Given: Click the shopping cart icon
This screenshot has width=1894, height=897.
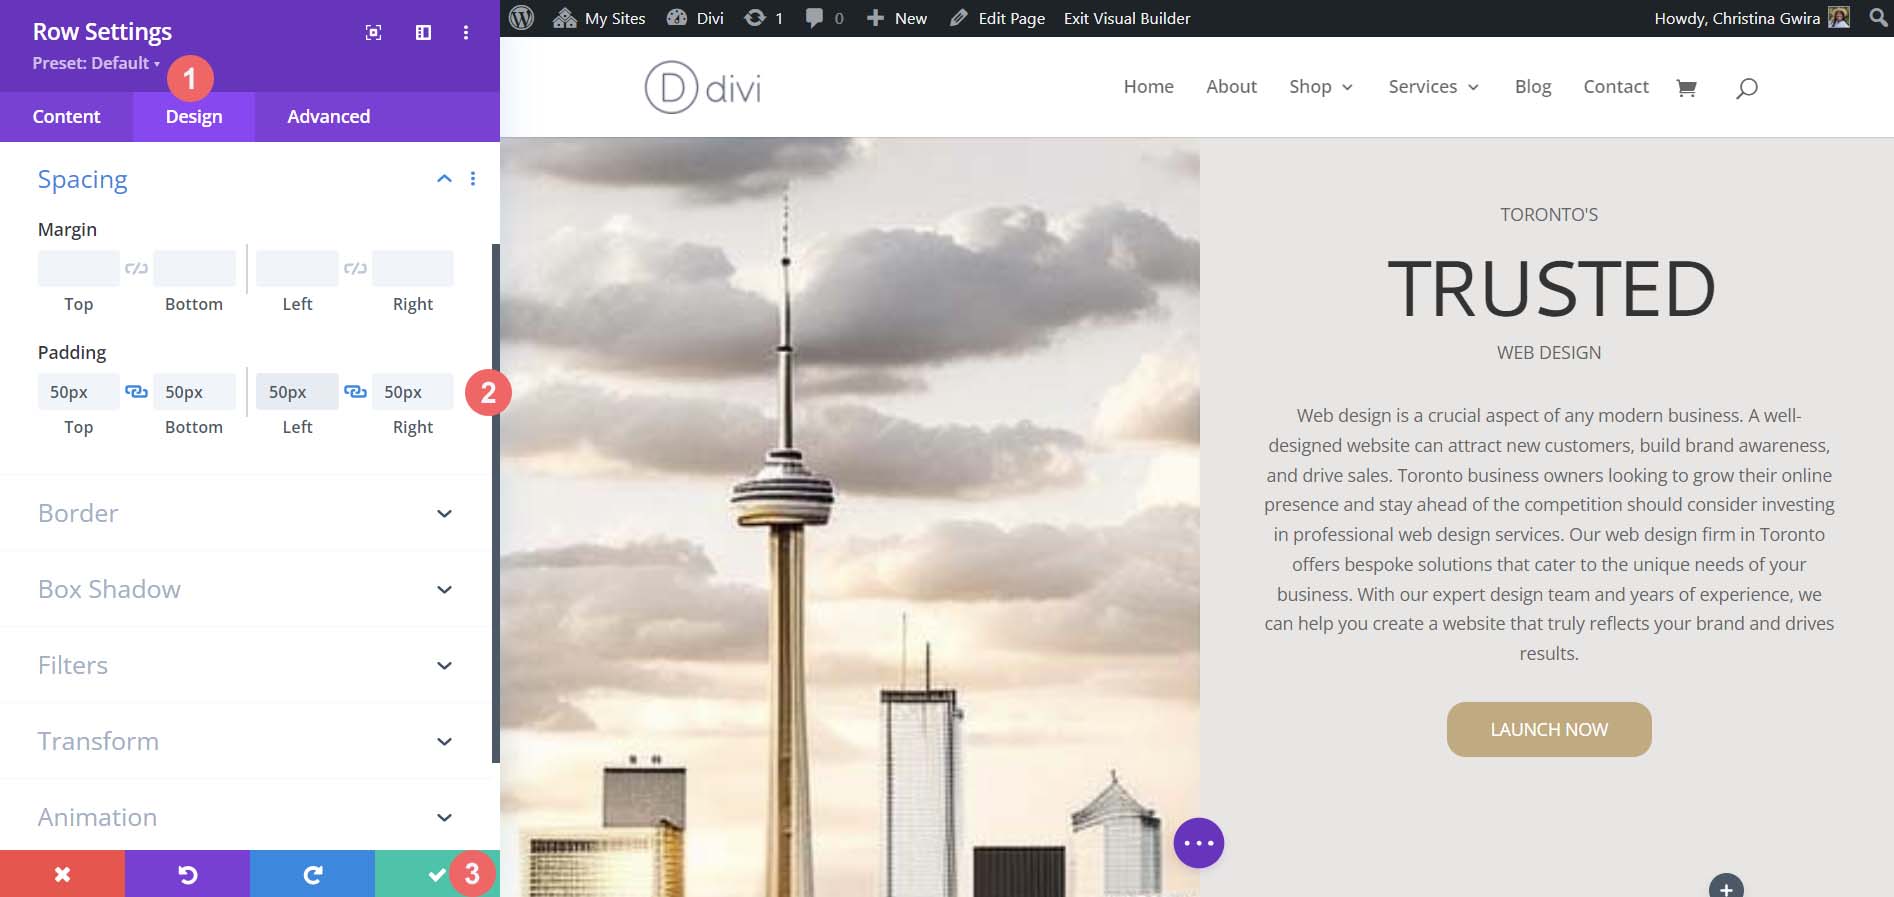Looking at the screenshot, I should tap(1686, 88).
